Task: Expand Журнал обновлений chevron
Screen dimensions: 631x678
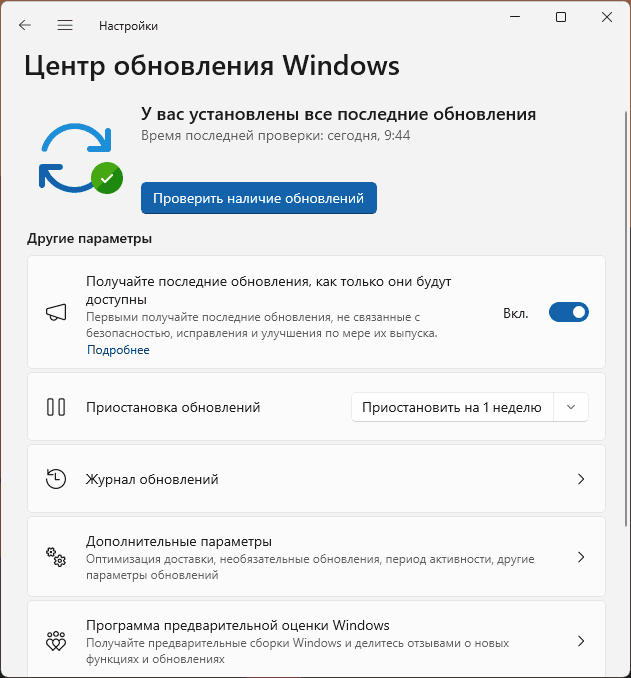Action: [x=581, y=479]
